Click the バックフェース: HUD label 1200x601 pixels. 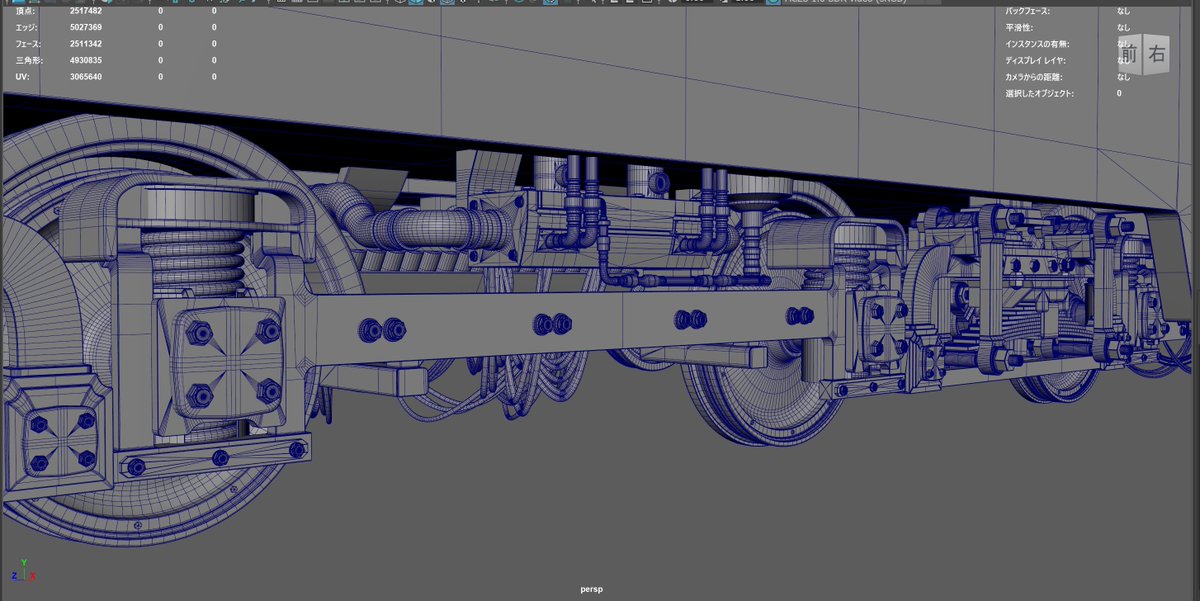pos(1028,11)
